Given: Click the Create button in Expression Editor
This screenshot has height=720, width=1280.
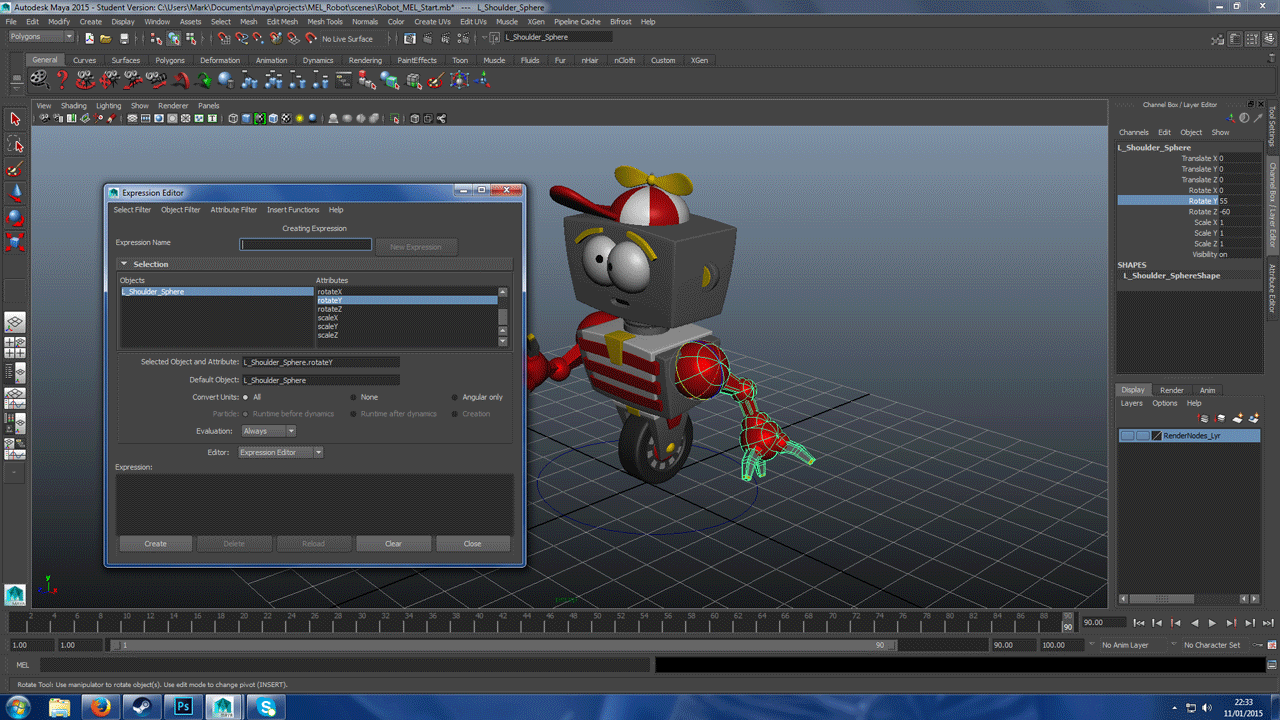Looking at the screenshot, I should pyautogui.click(x=155, y=543).
